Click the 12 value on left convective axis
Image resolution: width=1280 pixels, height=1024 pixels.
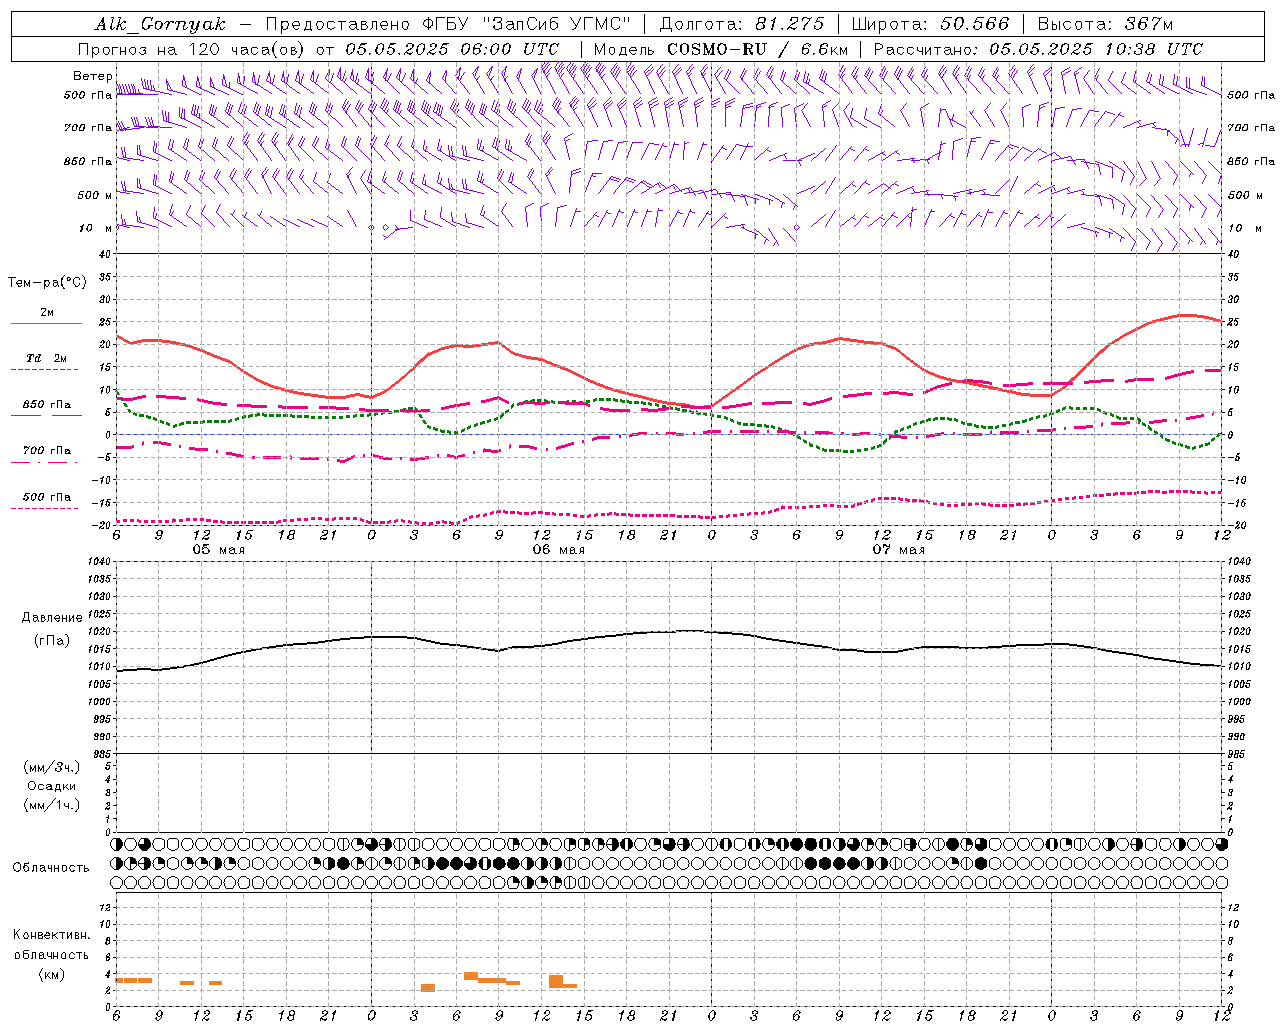tap(105, 907)
